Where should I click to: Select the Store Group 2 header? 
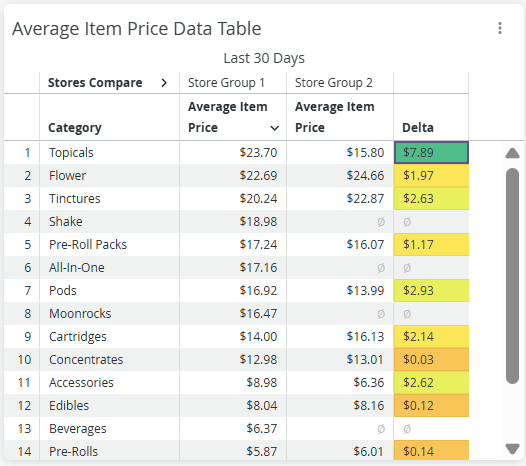point(334,83)
